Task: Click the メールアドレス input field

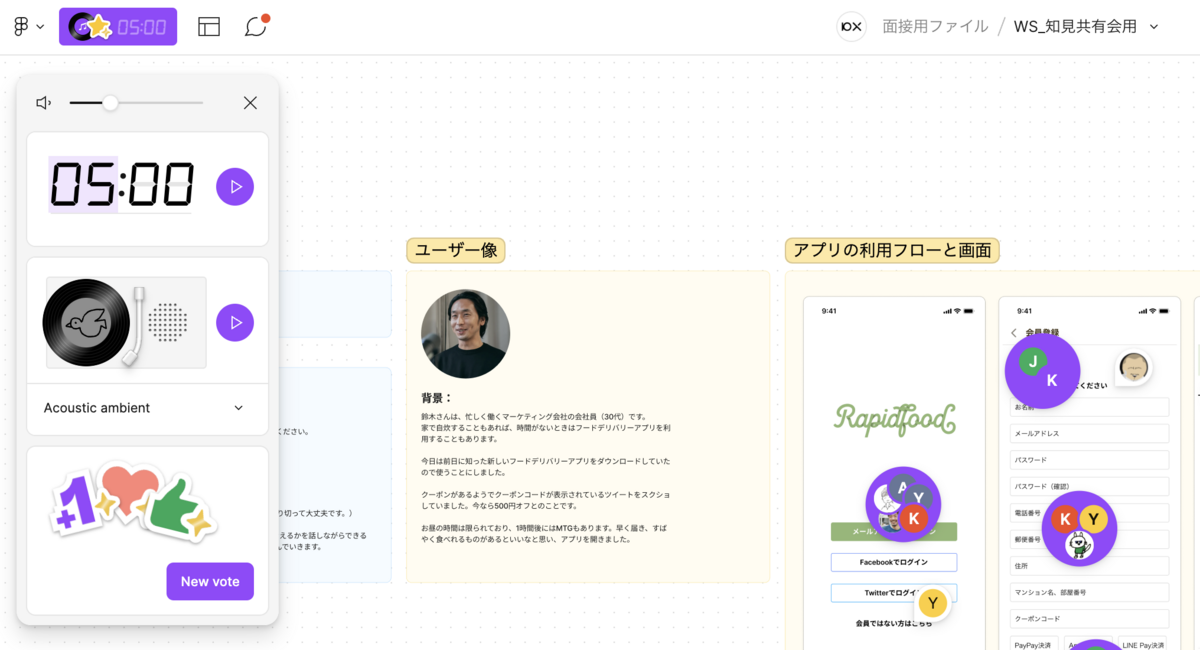Action: [x=1090, y=433]
